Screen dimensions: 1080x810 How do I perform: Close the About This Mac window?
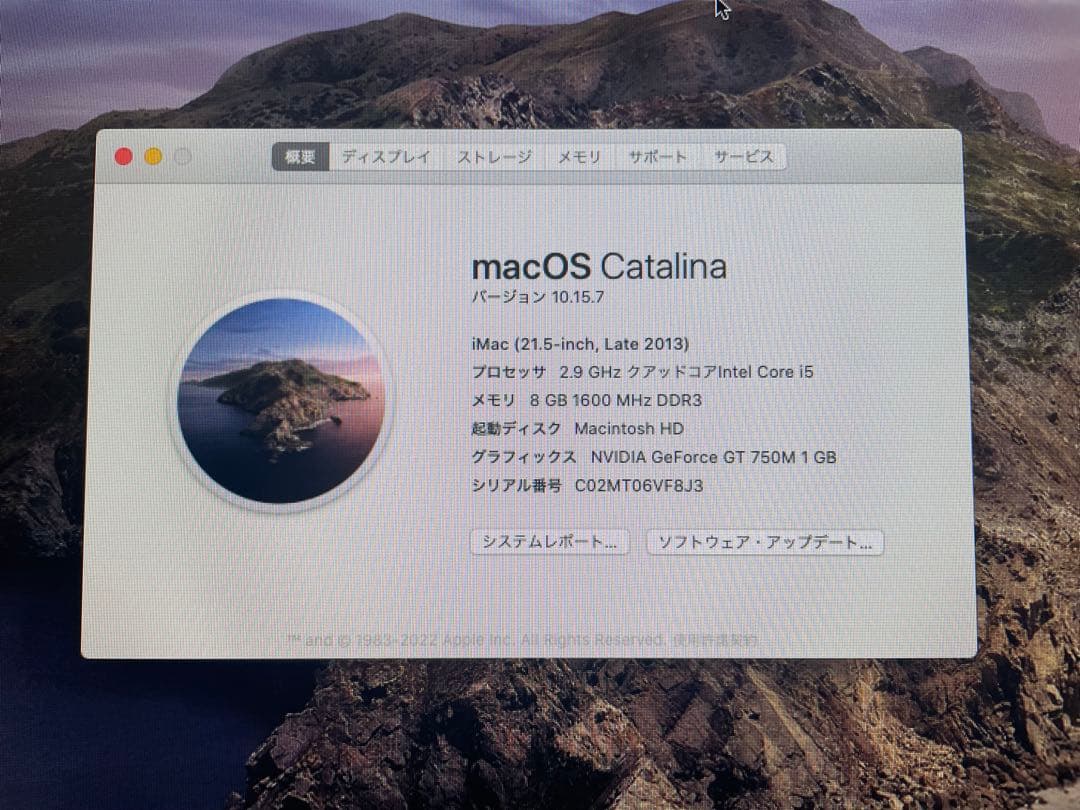click(123, 156)
